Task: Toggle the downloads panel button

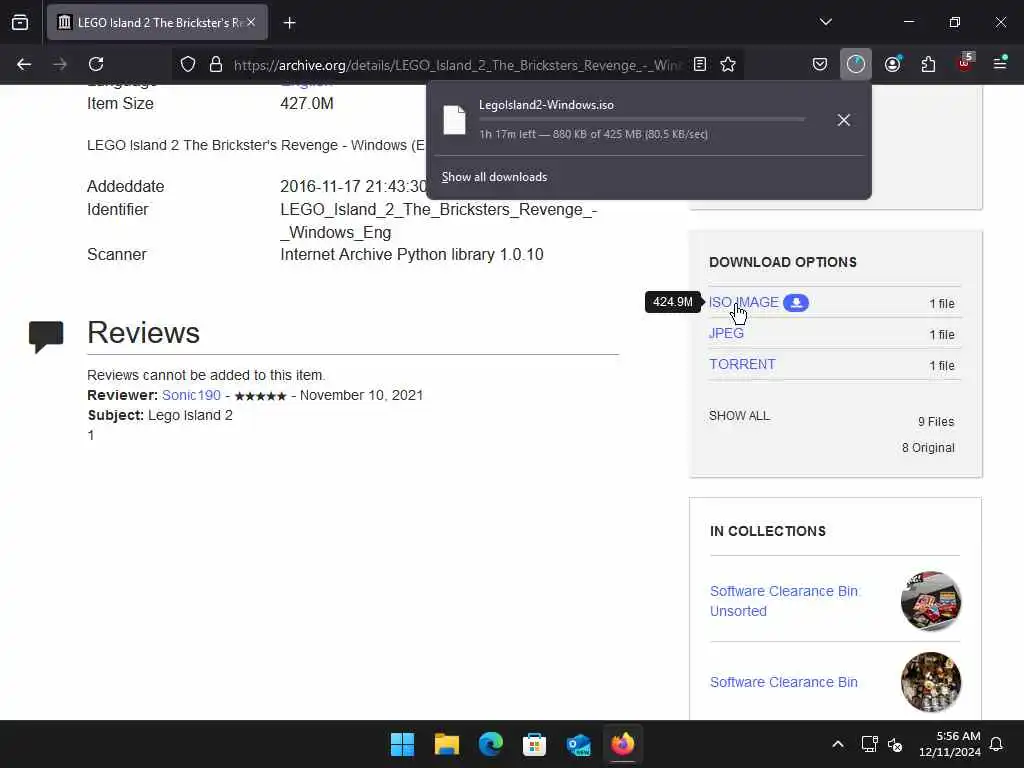Action: [x=856, y=64]
